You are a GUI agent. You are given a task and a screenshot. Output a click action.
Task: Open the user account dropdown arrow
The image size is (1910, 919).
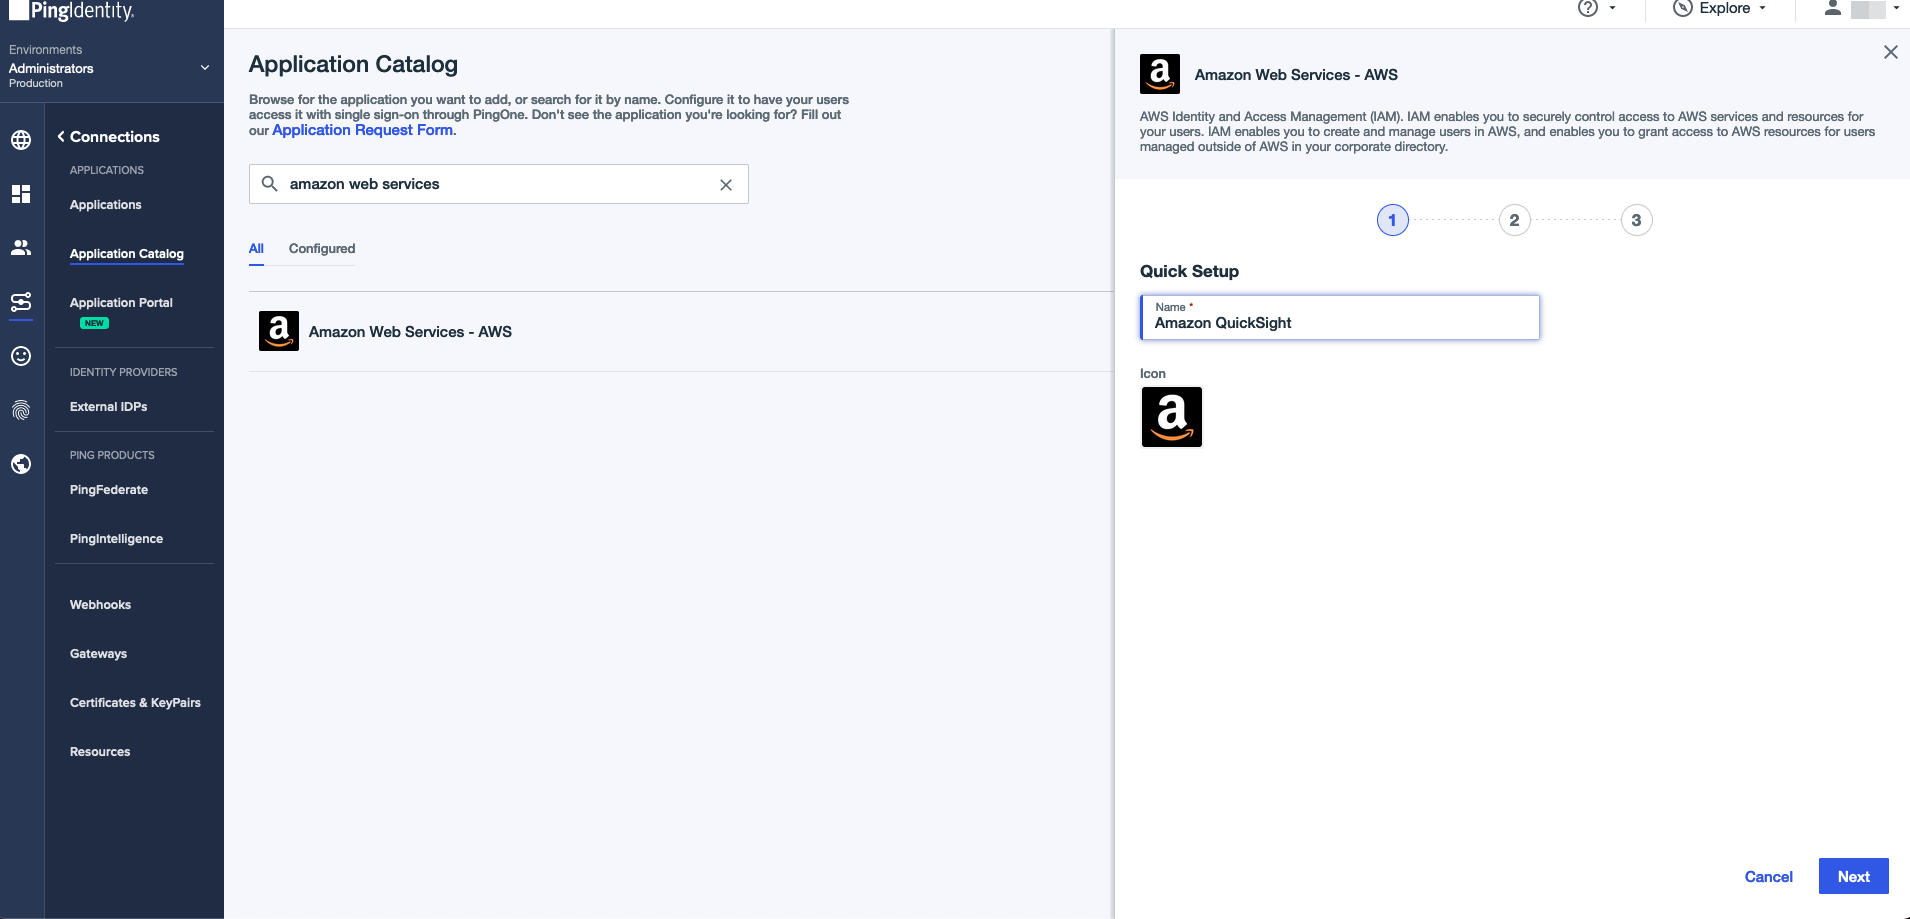(1896, 8)
